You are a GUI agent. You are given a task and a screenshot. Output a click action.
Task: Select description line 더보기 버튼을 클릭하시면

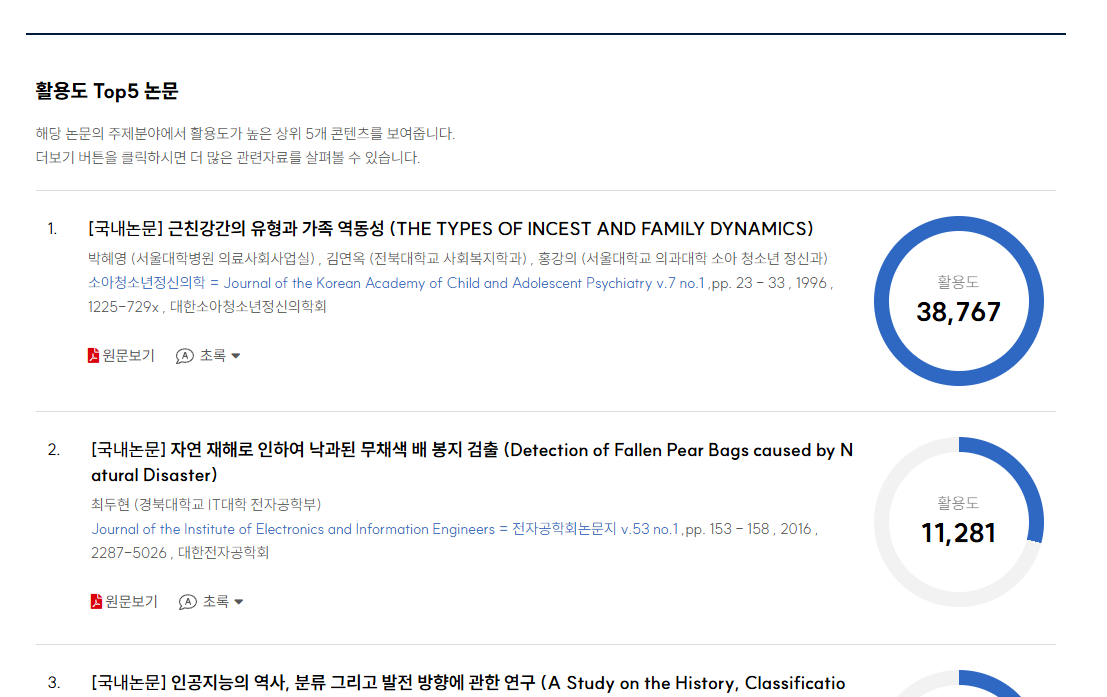coord(228,157)
